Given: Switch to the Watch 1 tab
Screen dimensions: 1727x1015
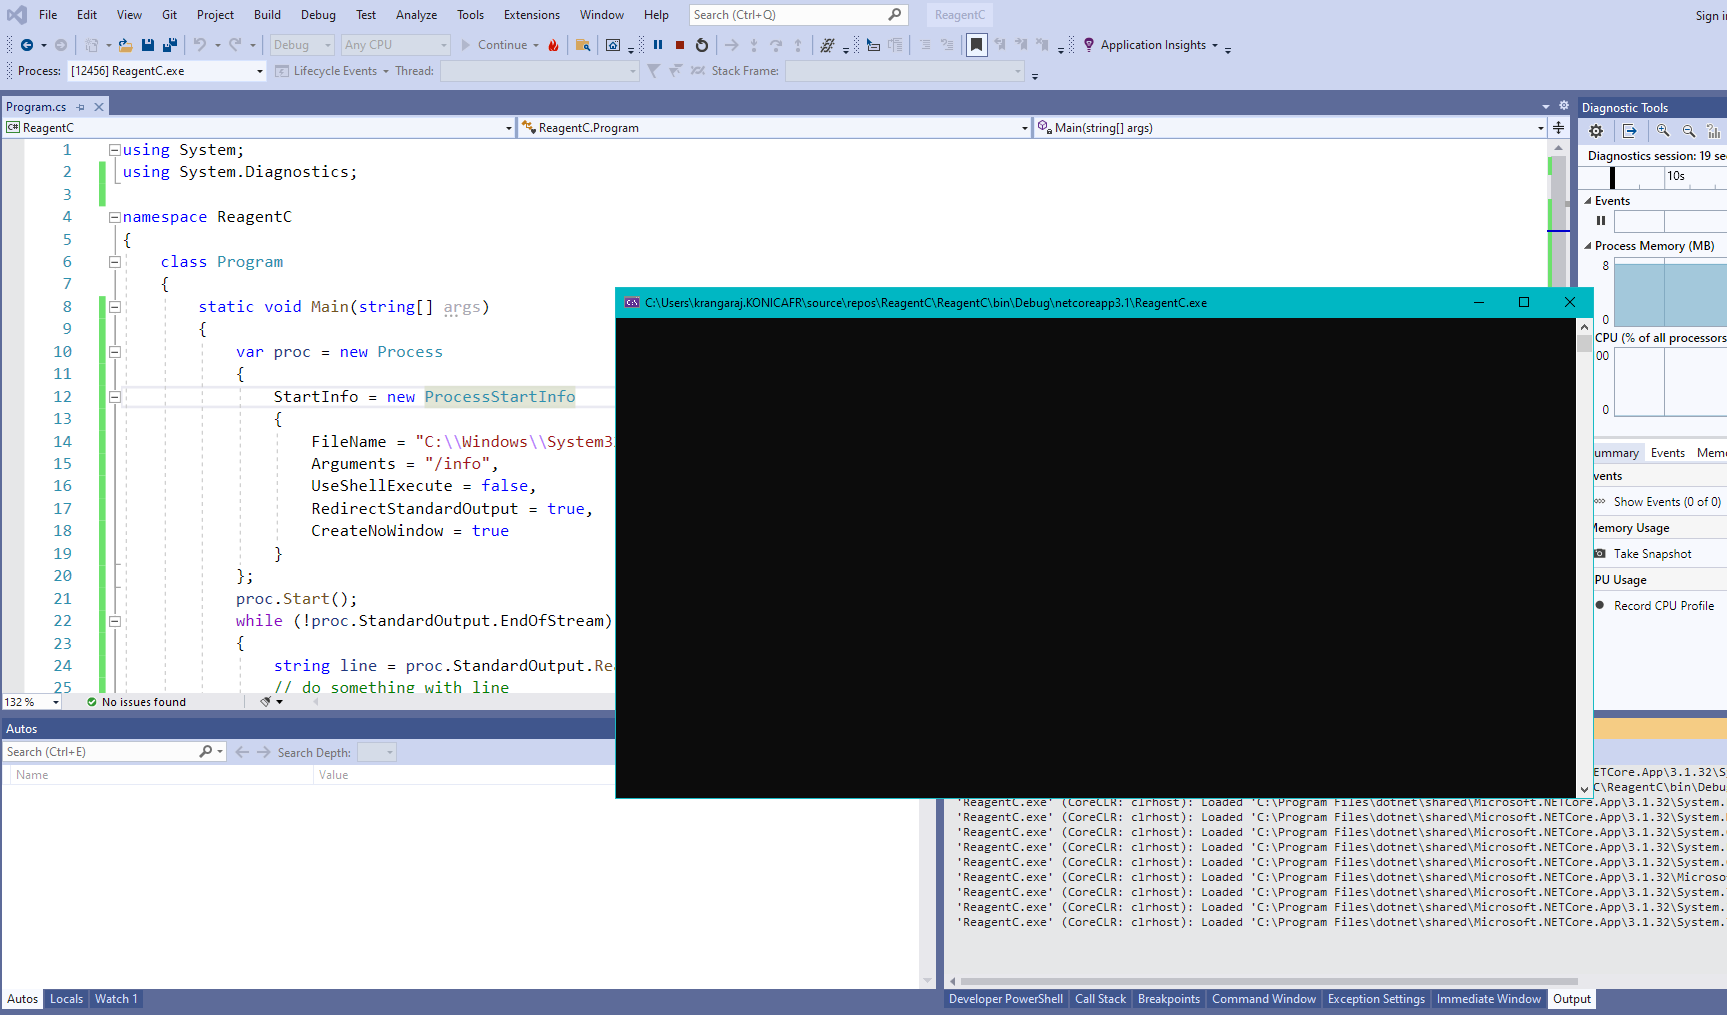Looking at the screenshot, I should pos(116,999).
